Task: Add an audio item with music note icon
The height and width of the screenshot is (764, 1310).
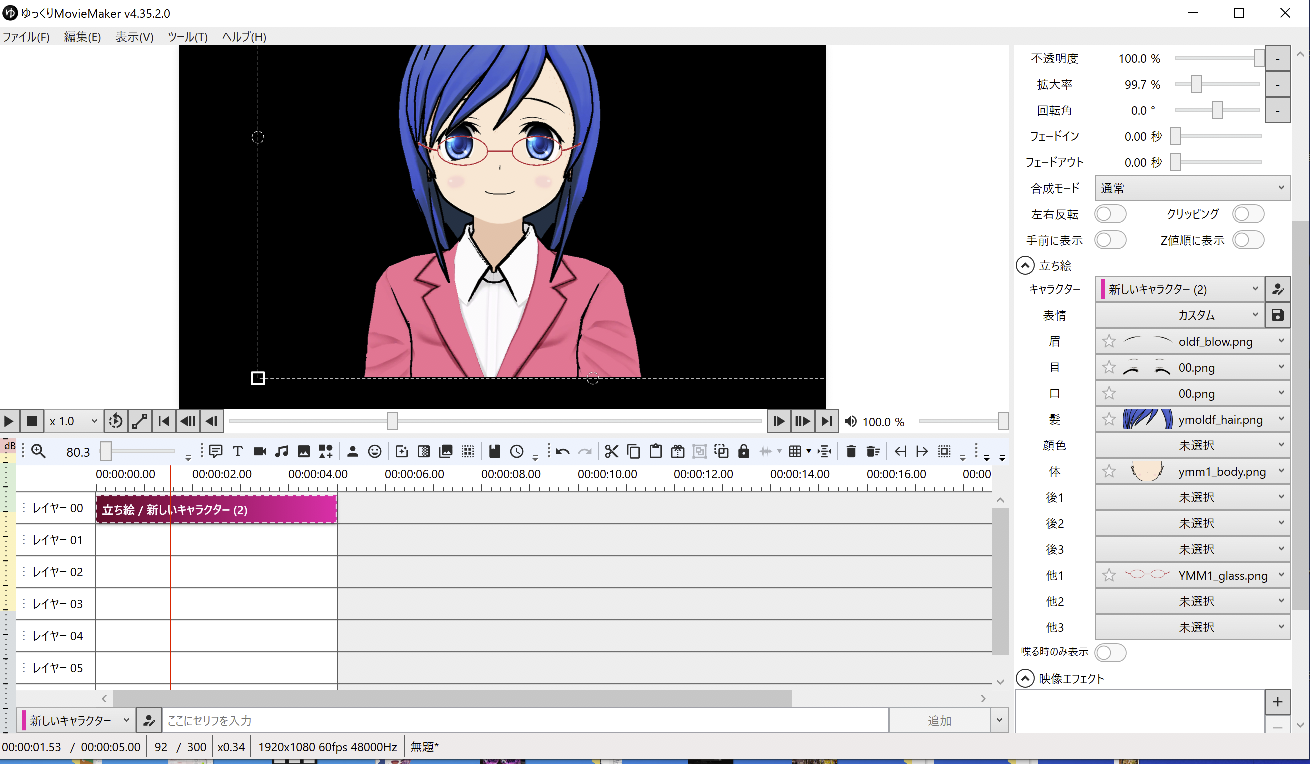Action: (282, 451)
